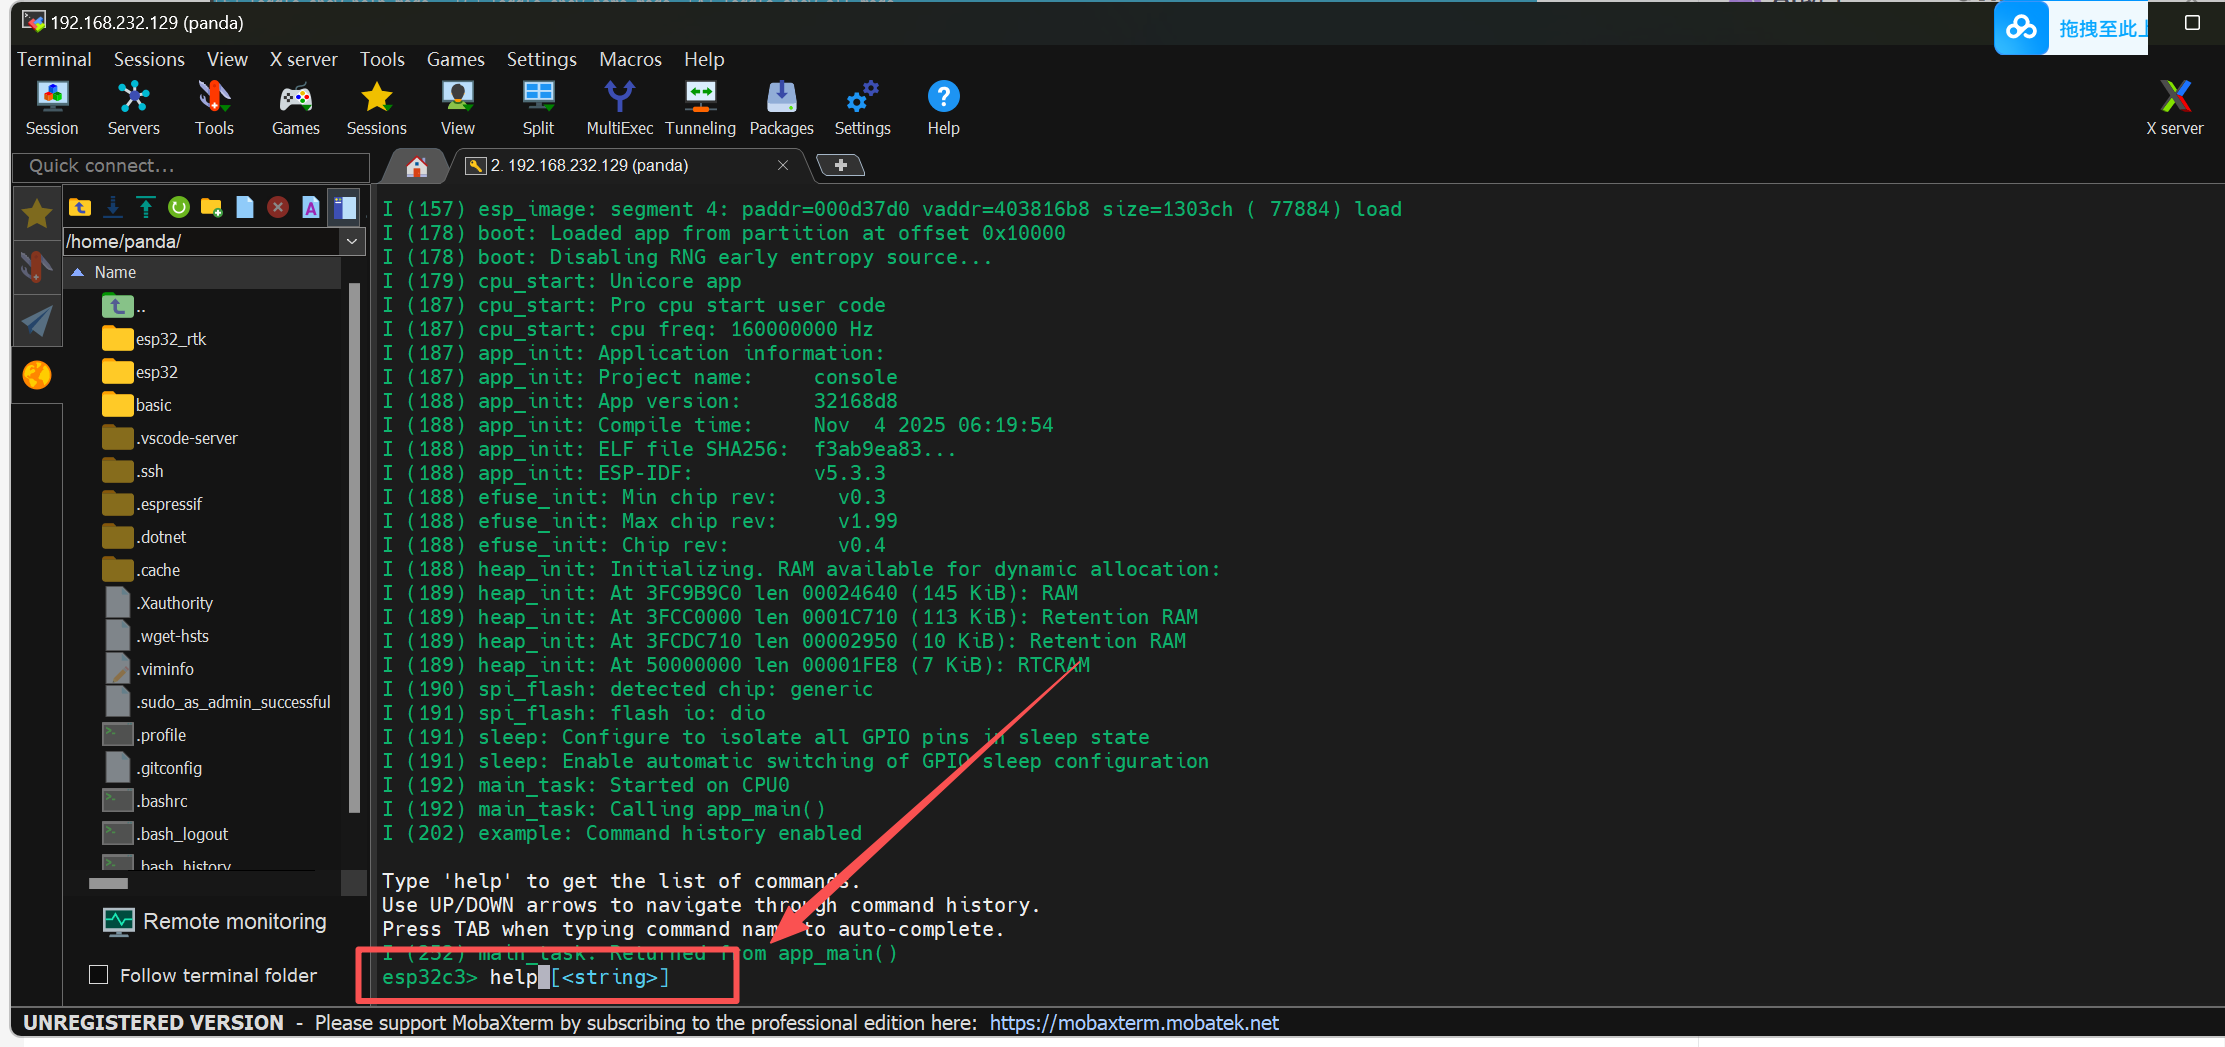Open the View menu
Image resolution: width=2225 pixels, height=1047 pixels.
pyautogui.click(x=227, y=59)
